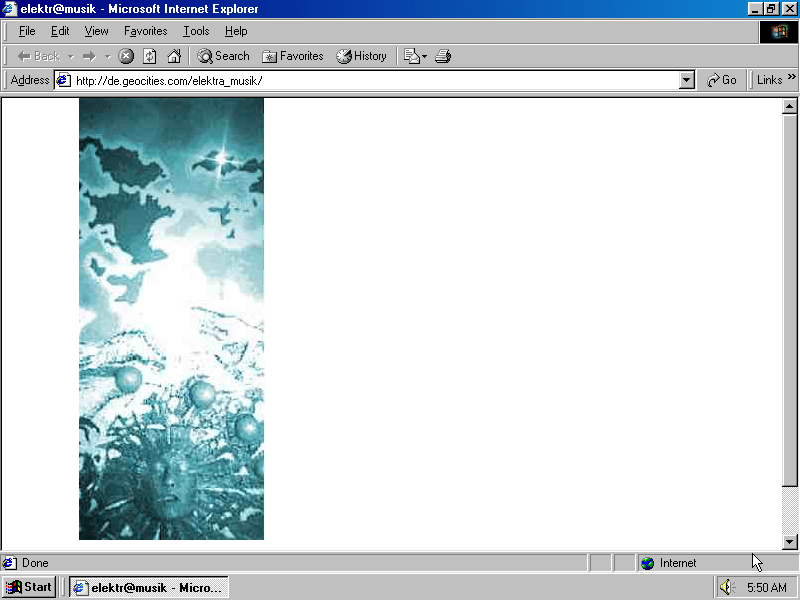
Task: Click the address URL field
Action: pyautogui.click(x=370, y=80)
